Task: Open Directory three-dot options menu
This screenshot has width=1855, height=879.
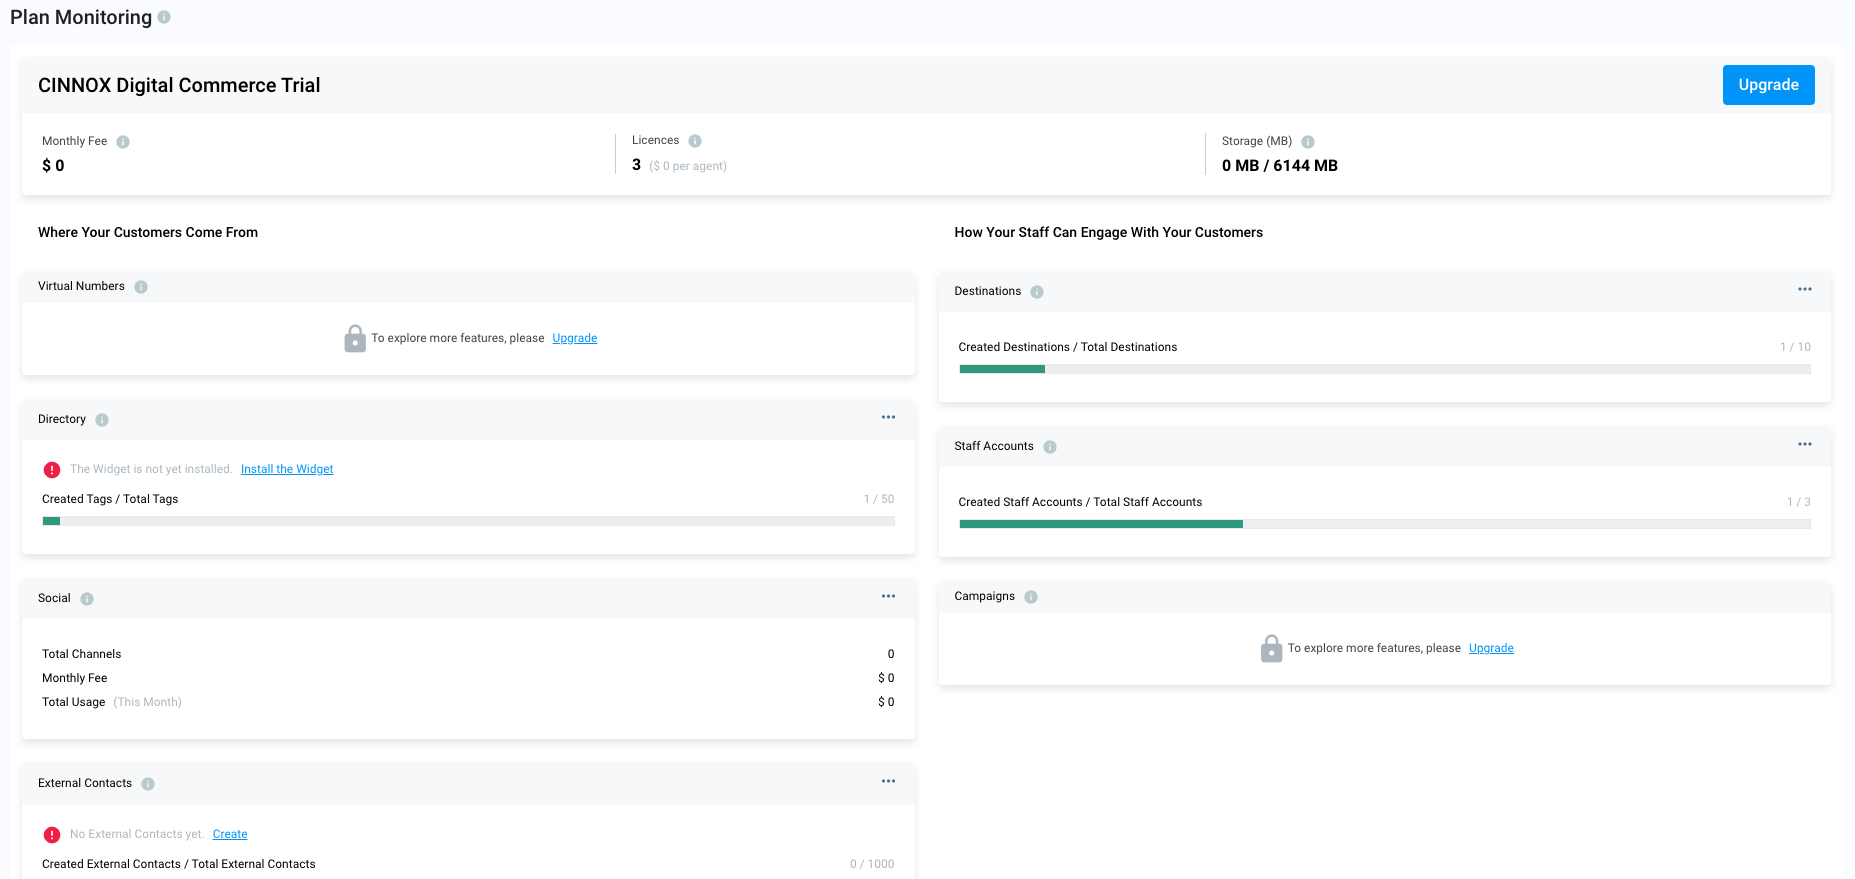Action: 888,417
